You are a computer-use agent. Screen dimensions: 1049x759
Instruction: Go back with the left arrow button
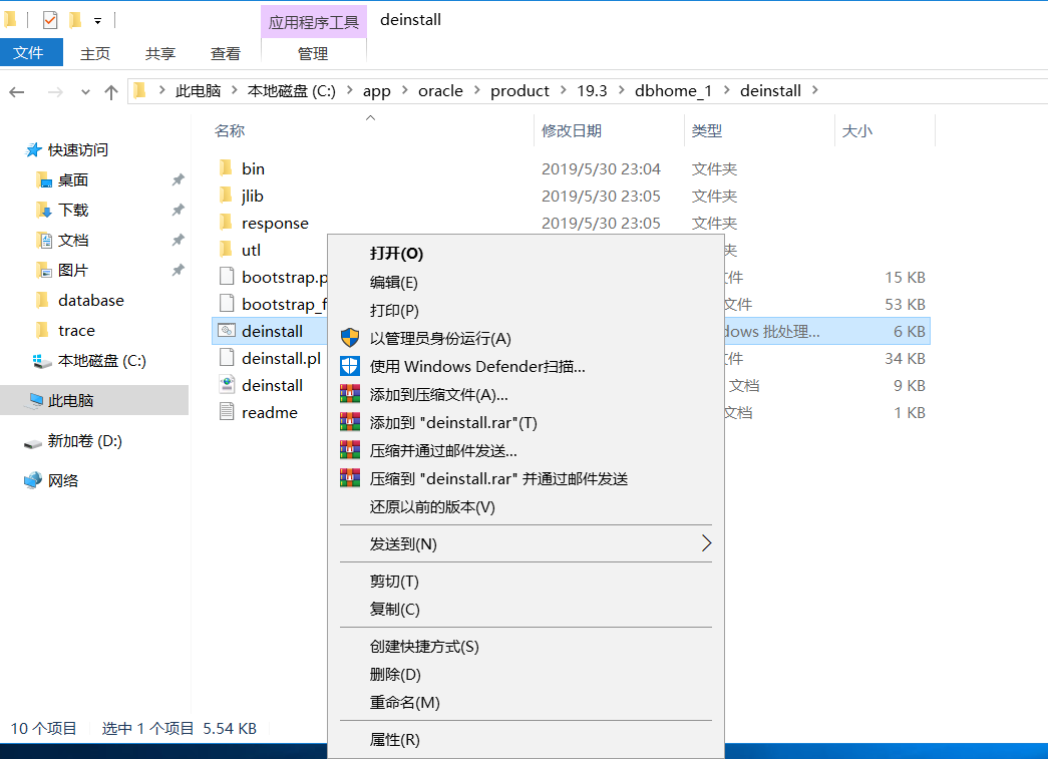point(17,92)
